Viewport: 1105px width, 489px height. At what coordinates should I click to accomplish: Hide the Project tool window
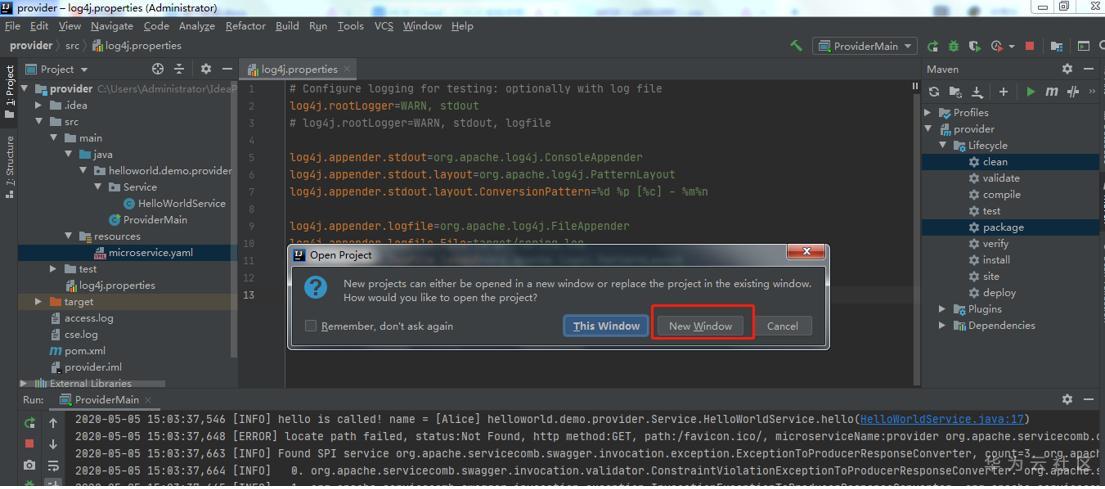[x=227, y=69]
